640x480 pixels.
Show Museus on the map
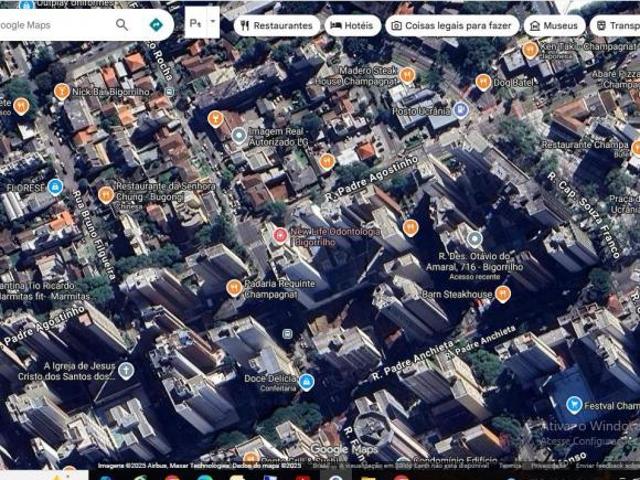(555, 25)
